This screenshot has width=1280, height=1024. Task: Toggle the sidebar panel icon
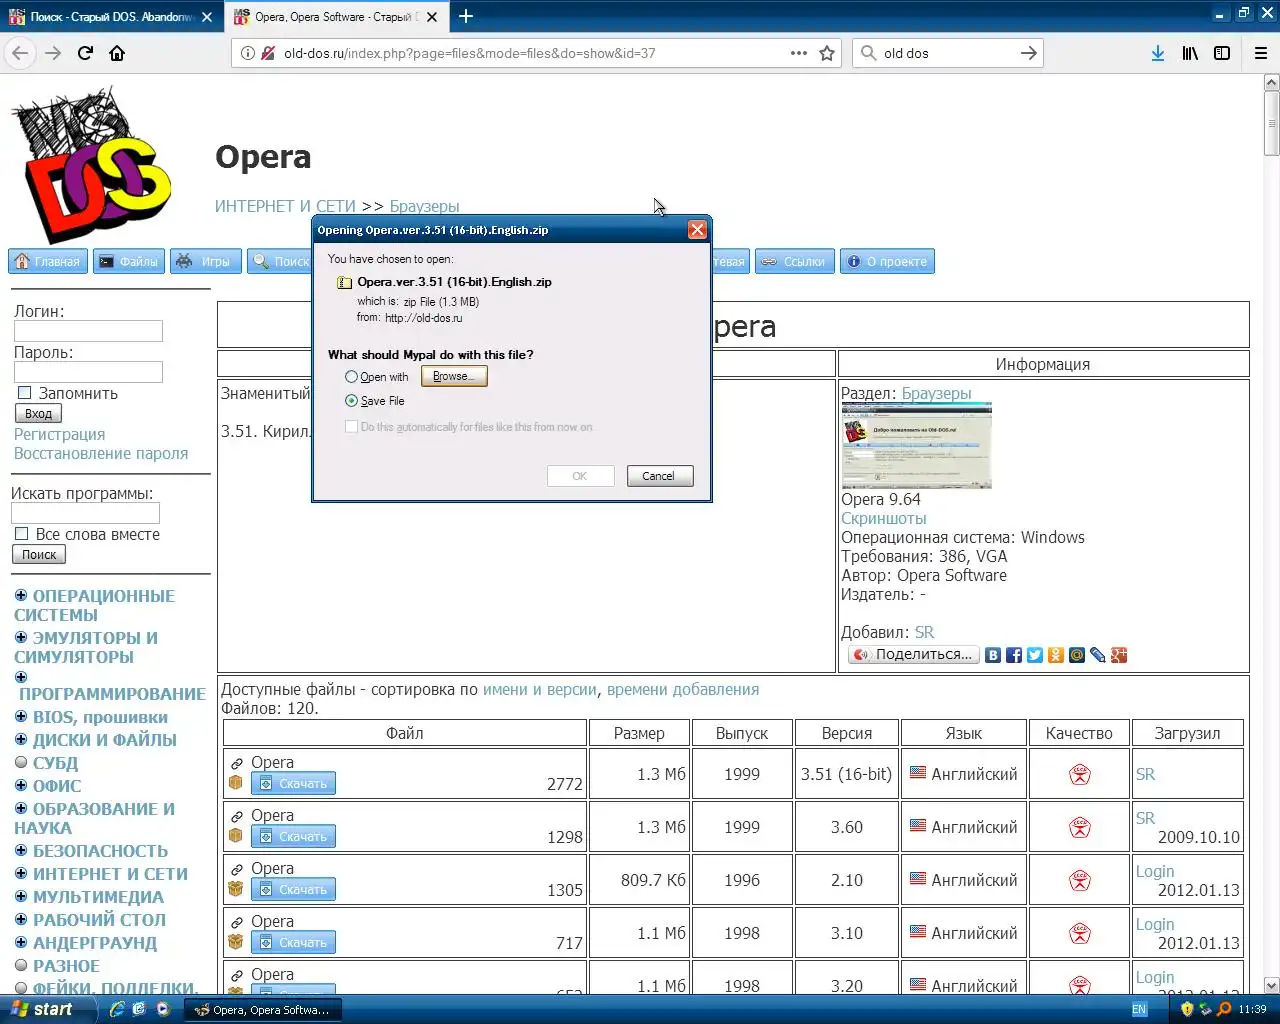point(1222,53)
